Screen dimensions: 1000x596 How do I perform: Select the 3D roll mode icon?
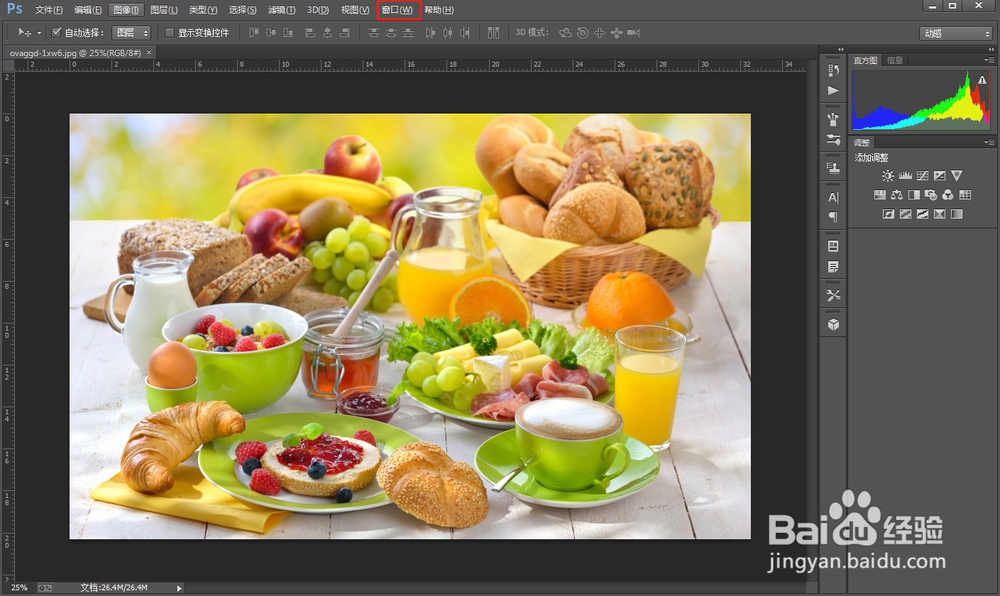pos(582,33)
